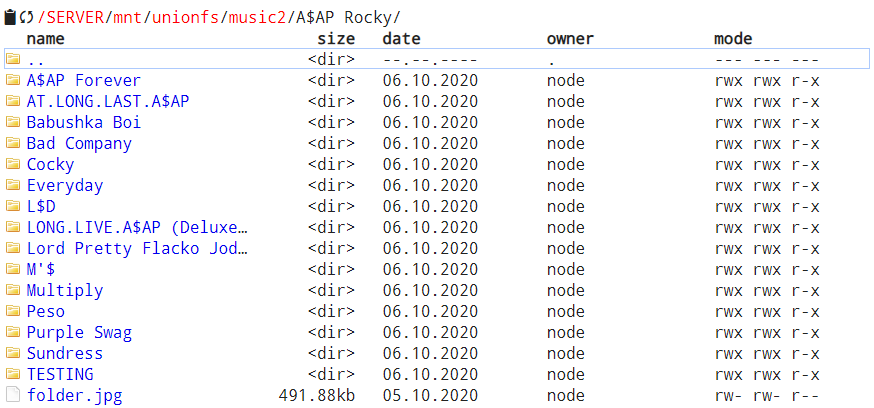Click the owner of the Everyday row
This screenshot has height=408, width=874.
click(566, 185)
